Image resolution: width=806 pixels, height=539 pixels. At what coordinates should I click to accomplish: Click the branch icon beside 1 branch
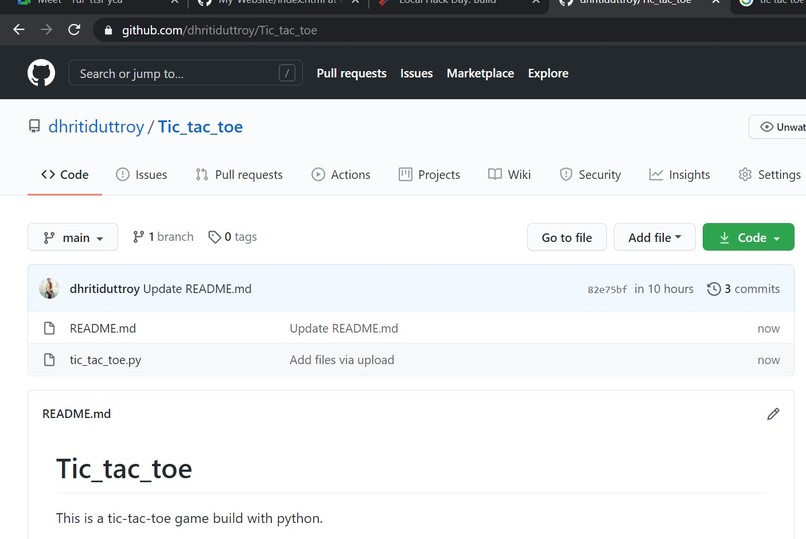click(x=138, y=237)
